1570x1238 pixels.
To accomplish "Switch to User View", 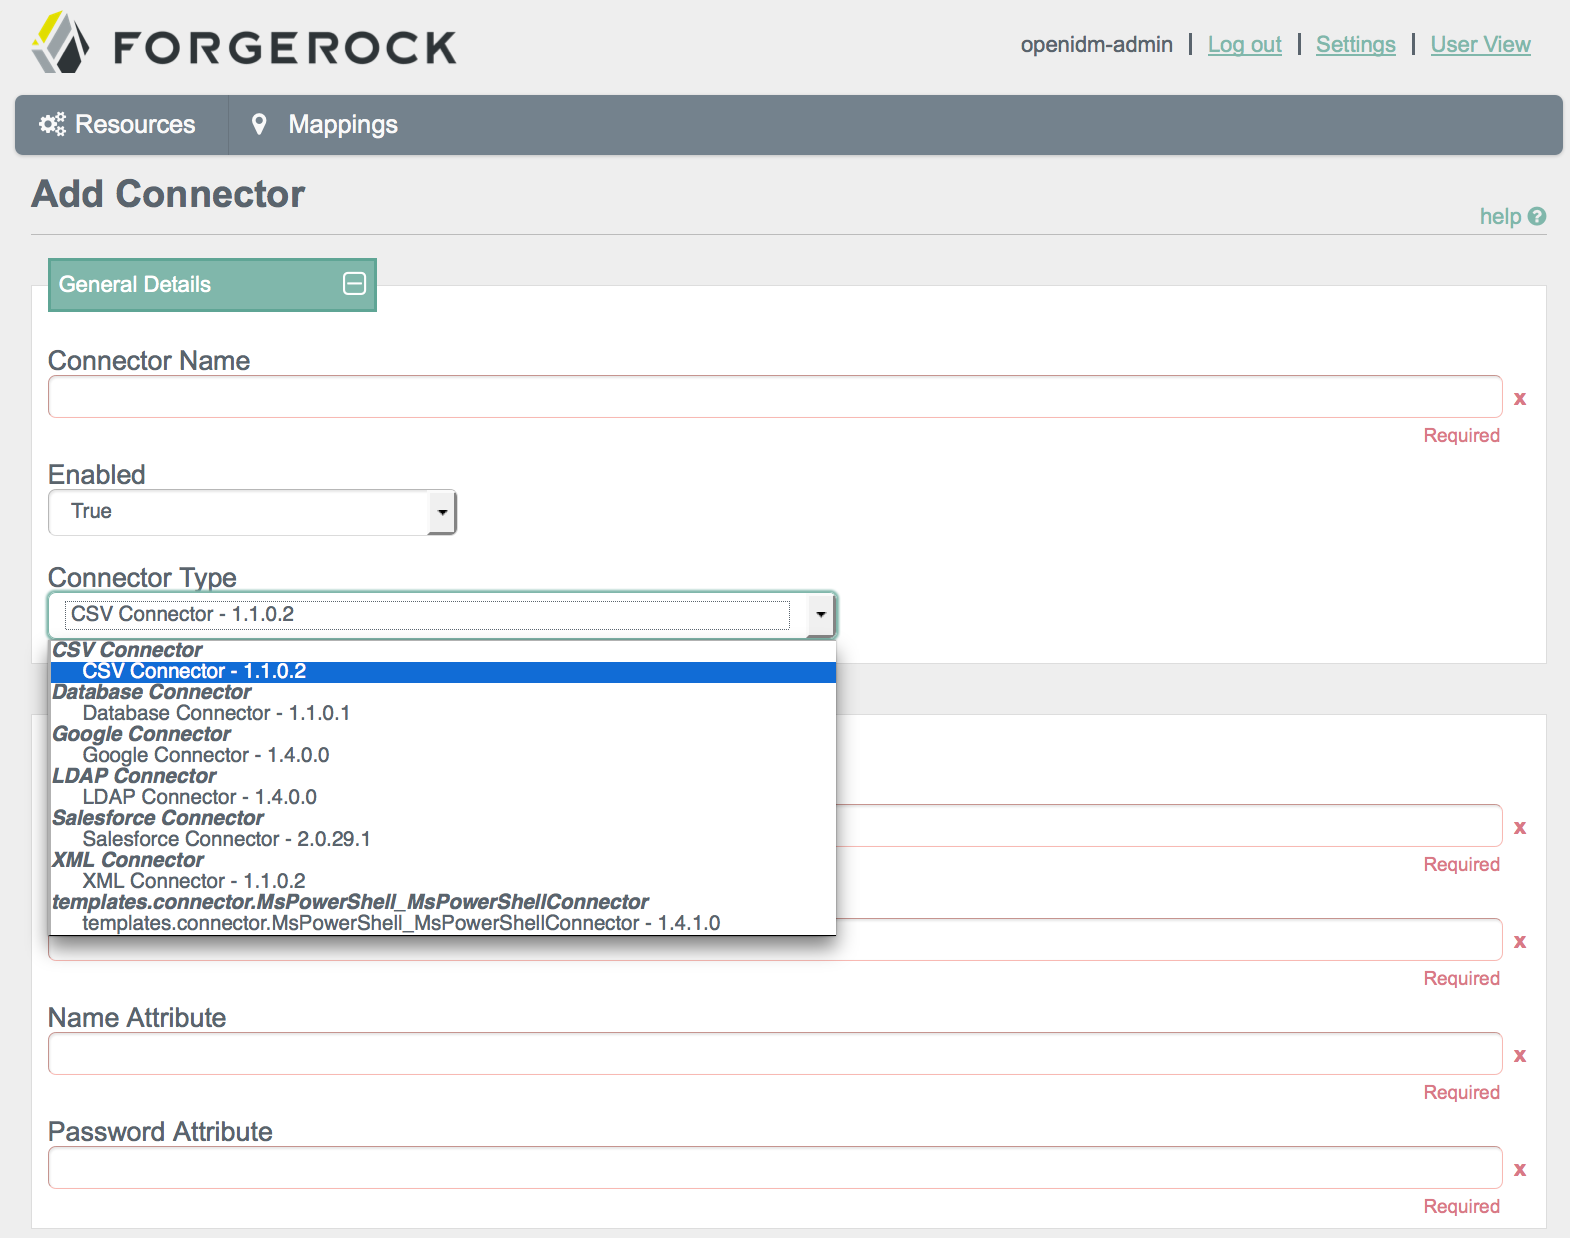I will [x=1480, y=44].
